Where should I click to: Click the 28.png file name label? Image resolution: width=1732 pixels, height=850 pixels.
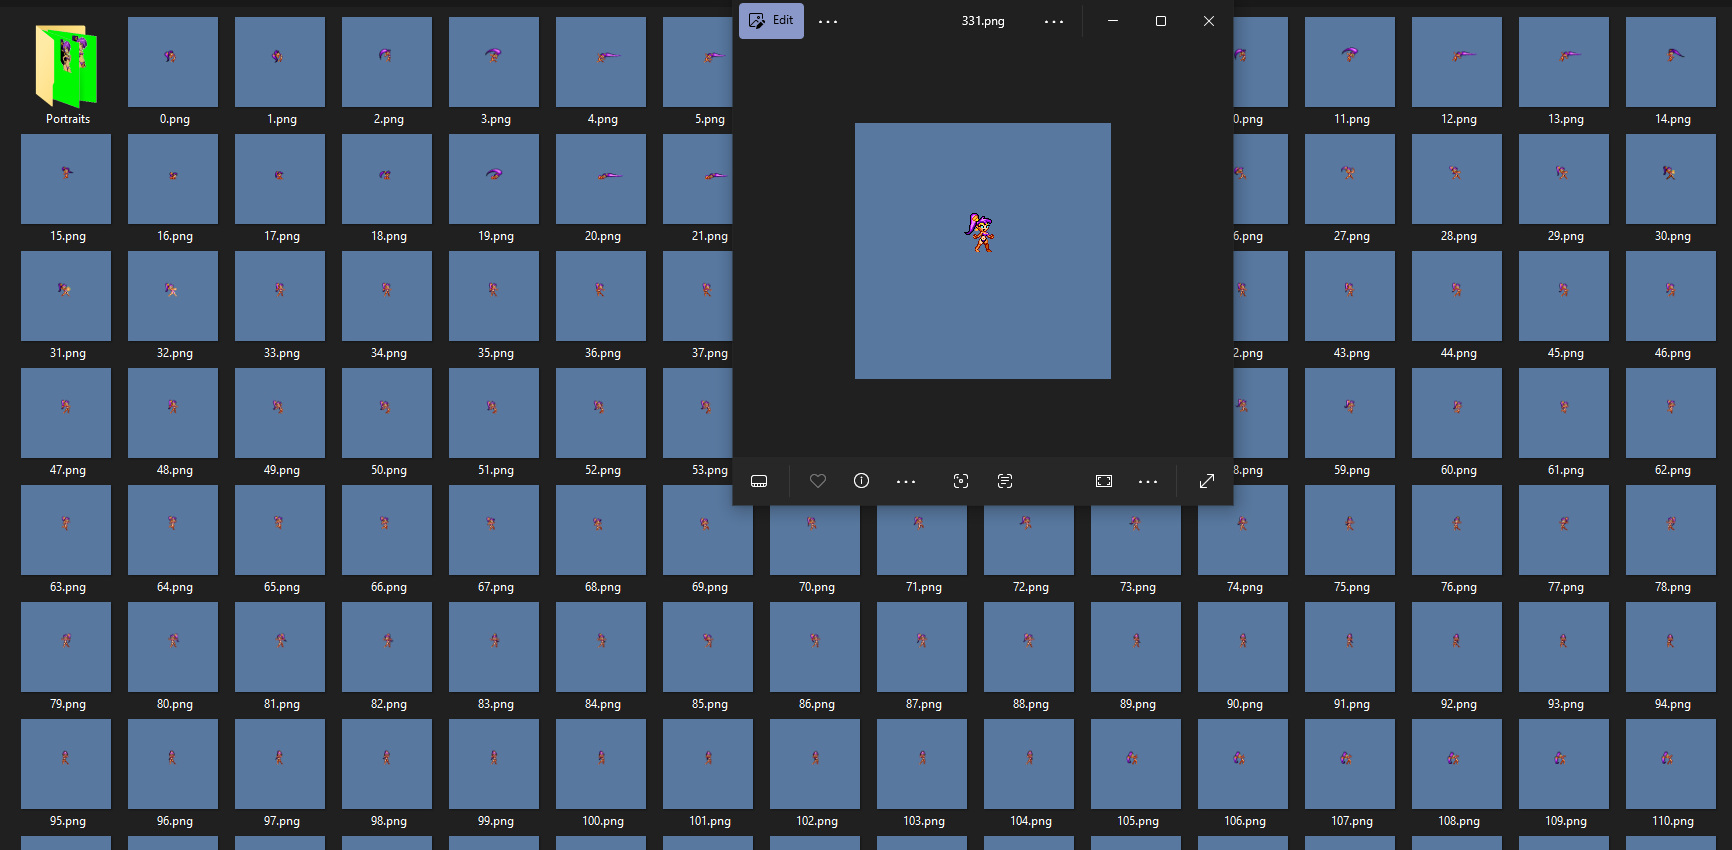(x=1459, y=236)
